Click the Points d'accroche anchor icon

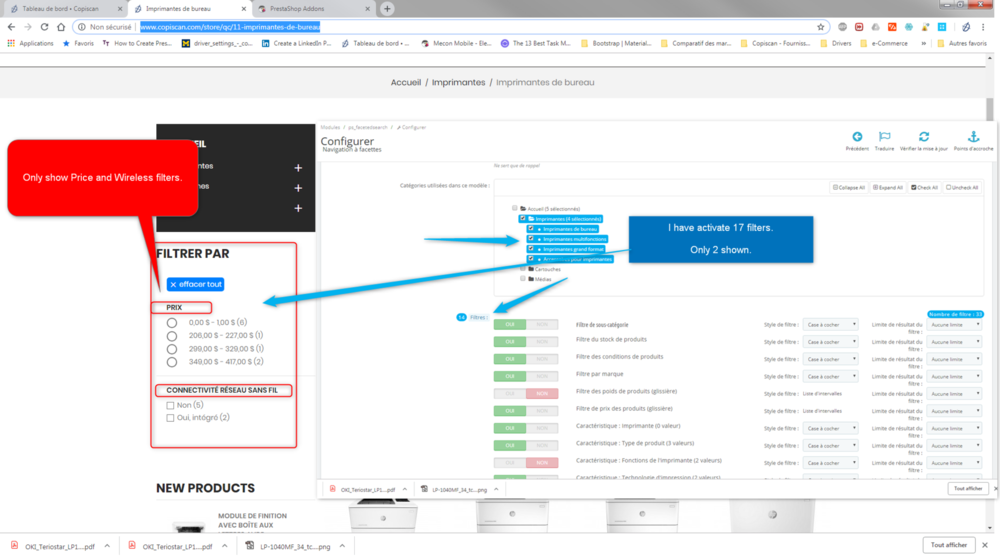coord(973,136)
